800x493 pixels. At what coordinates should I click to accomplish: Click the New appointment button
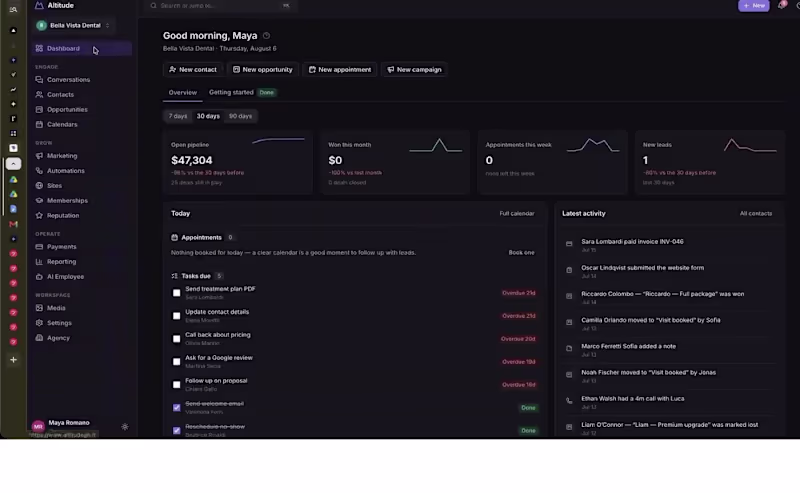click(x=340, y=69)
